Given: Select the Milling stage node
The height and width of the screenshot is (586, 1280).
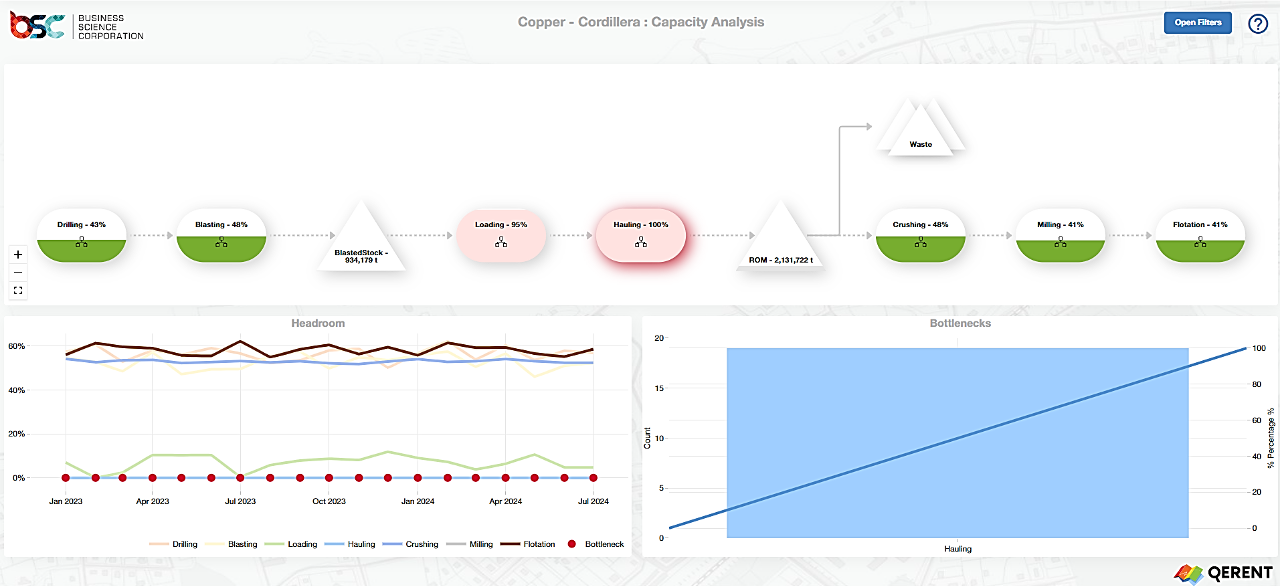Looking at the screenshot, I should [x=1060, y=235].
